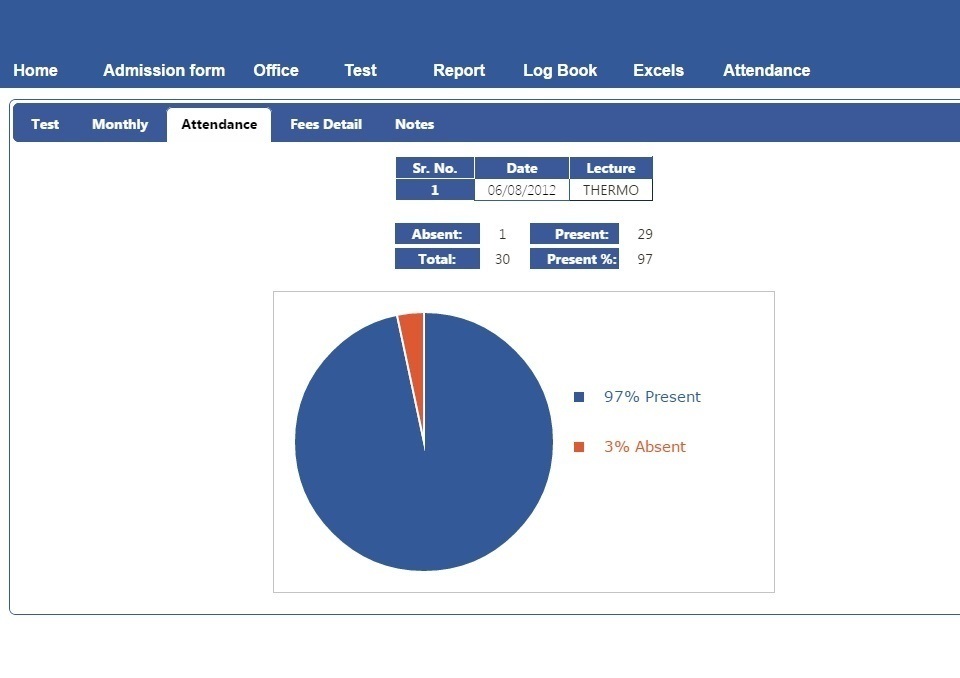Screen dimensions: 960x678
Task: Click the 97% Present legend label
Action: coord(652,397)
